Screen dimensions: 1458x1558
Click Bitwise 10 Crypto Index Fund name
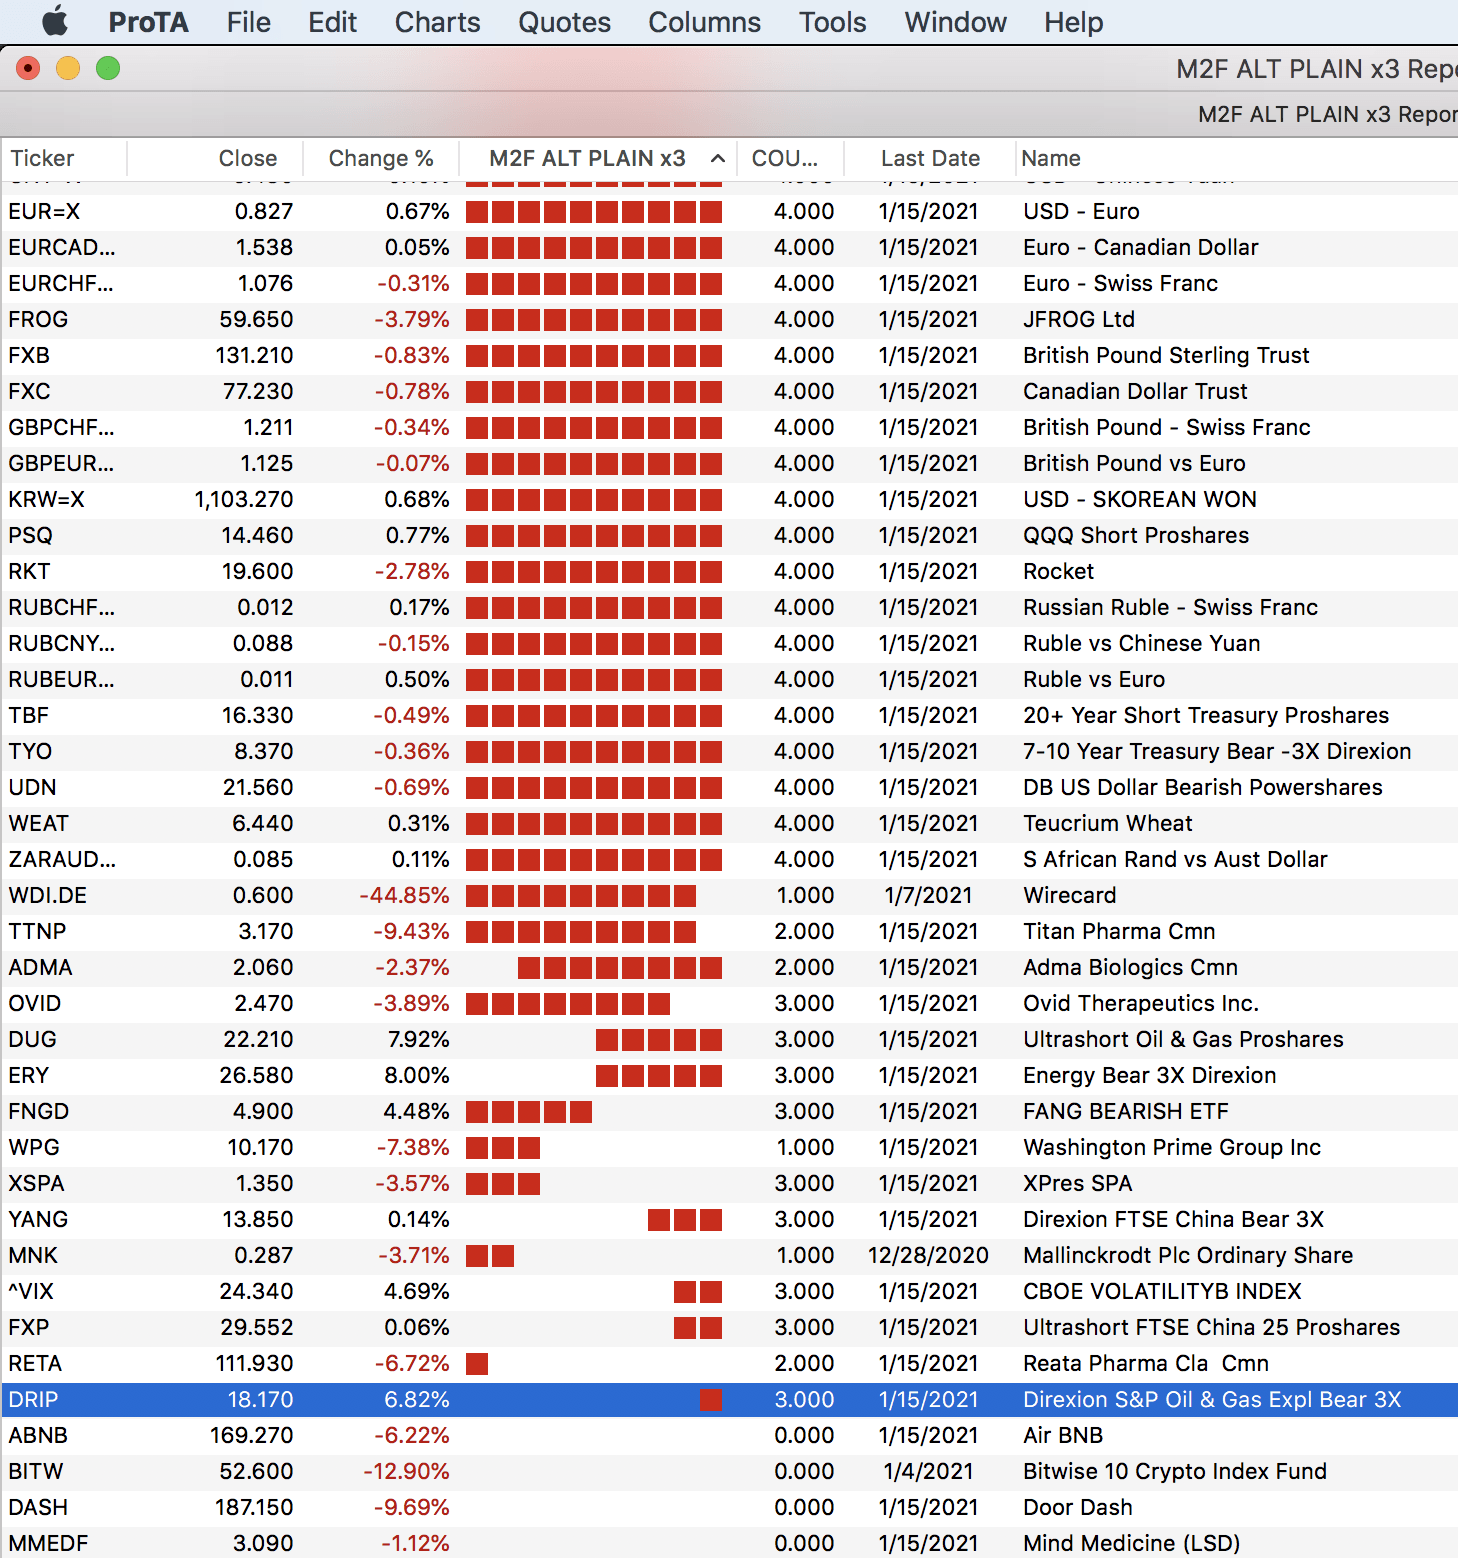(x=1175, y=1471)
